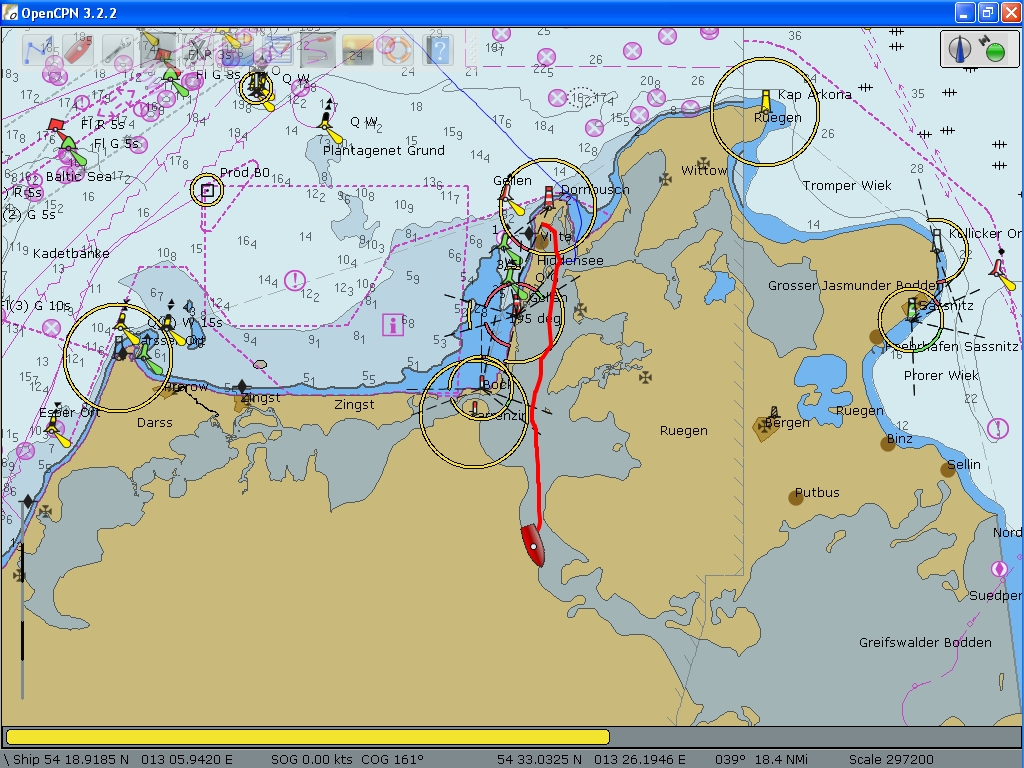Select the Create Route tool
1024x768 pixels.
coord(39,50)
